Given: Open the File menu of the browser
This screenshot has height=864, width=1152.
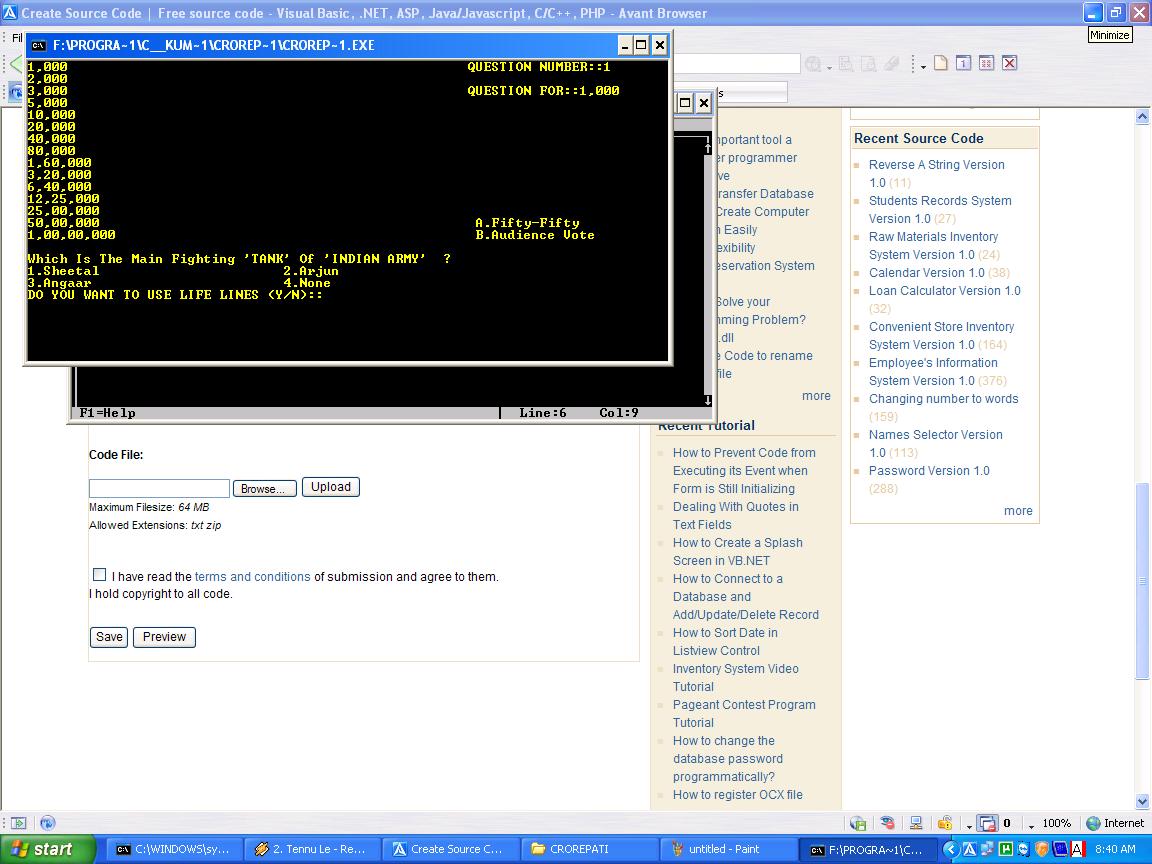Looking at the screenshot, I should (x=18, y=37).
